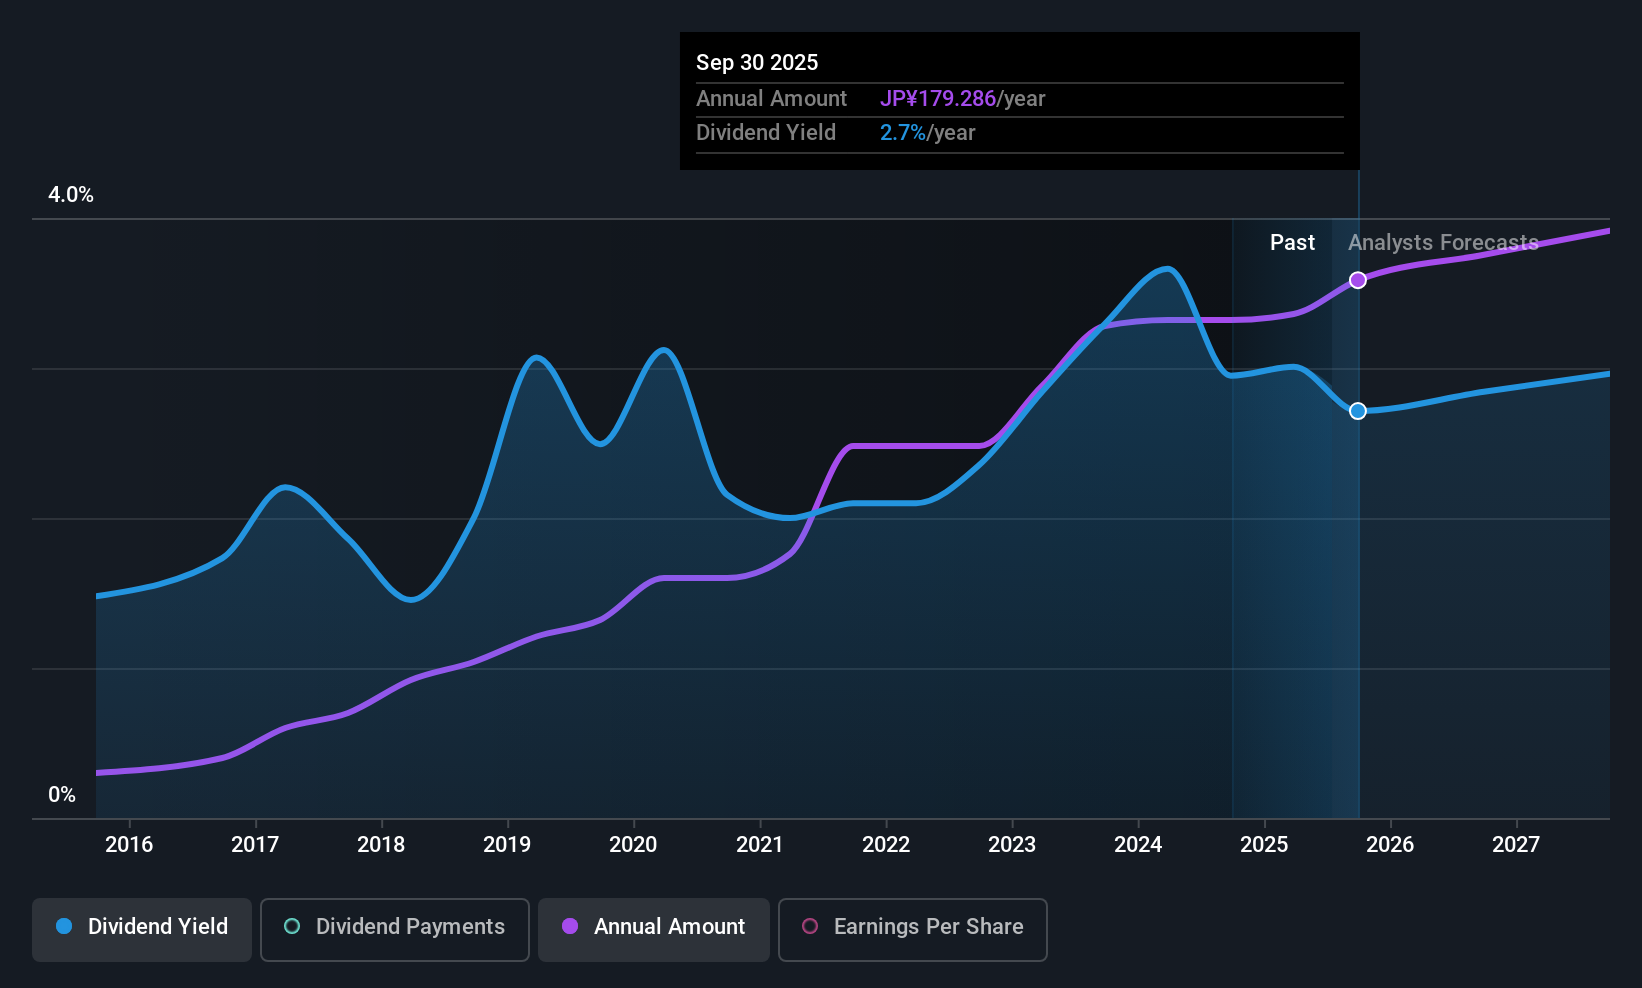The image size is (1642, 988).
Task: Click the Dividend Yield tooltip row label
Action: coord(766,132)
